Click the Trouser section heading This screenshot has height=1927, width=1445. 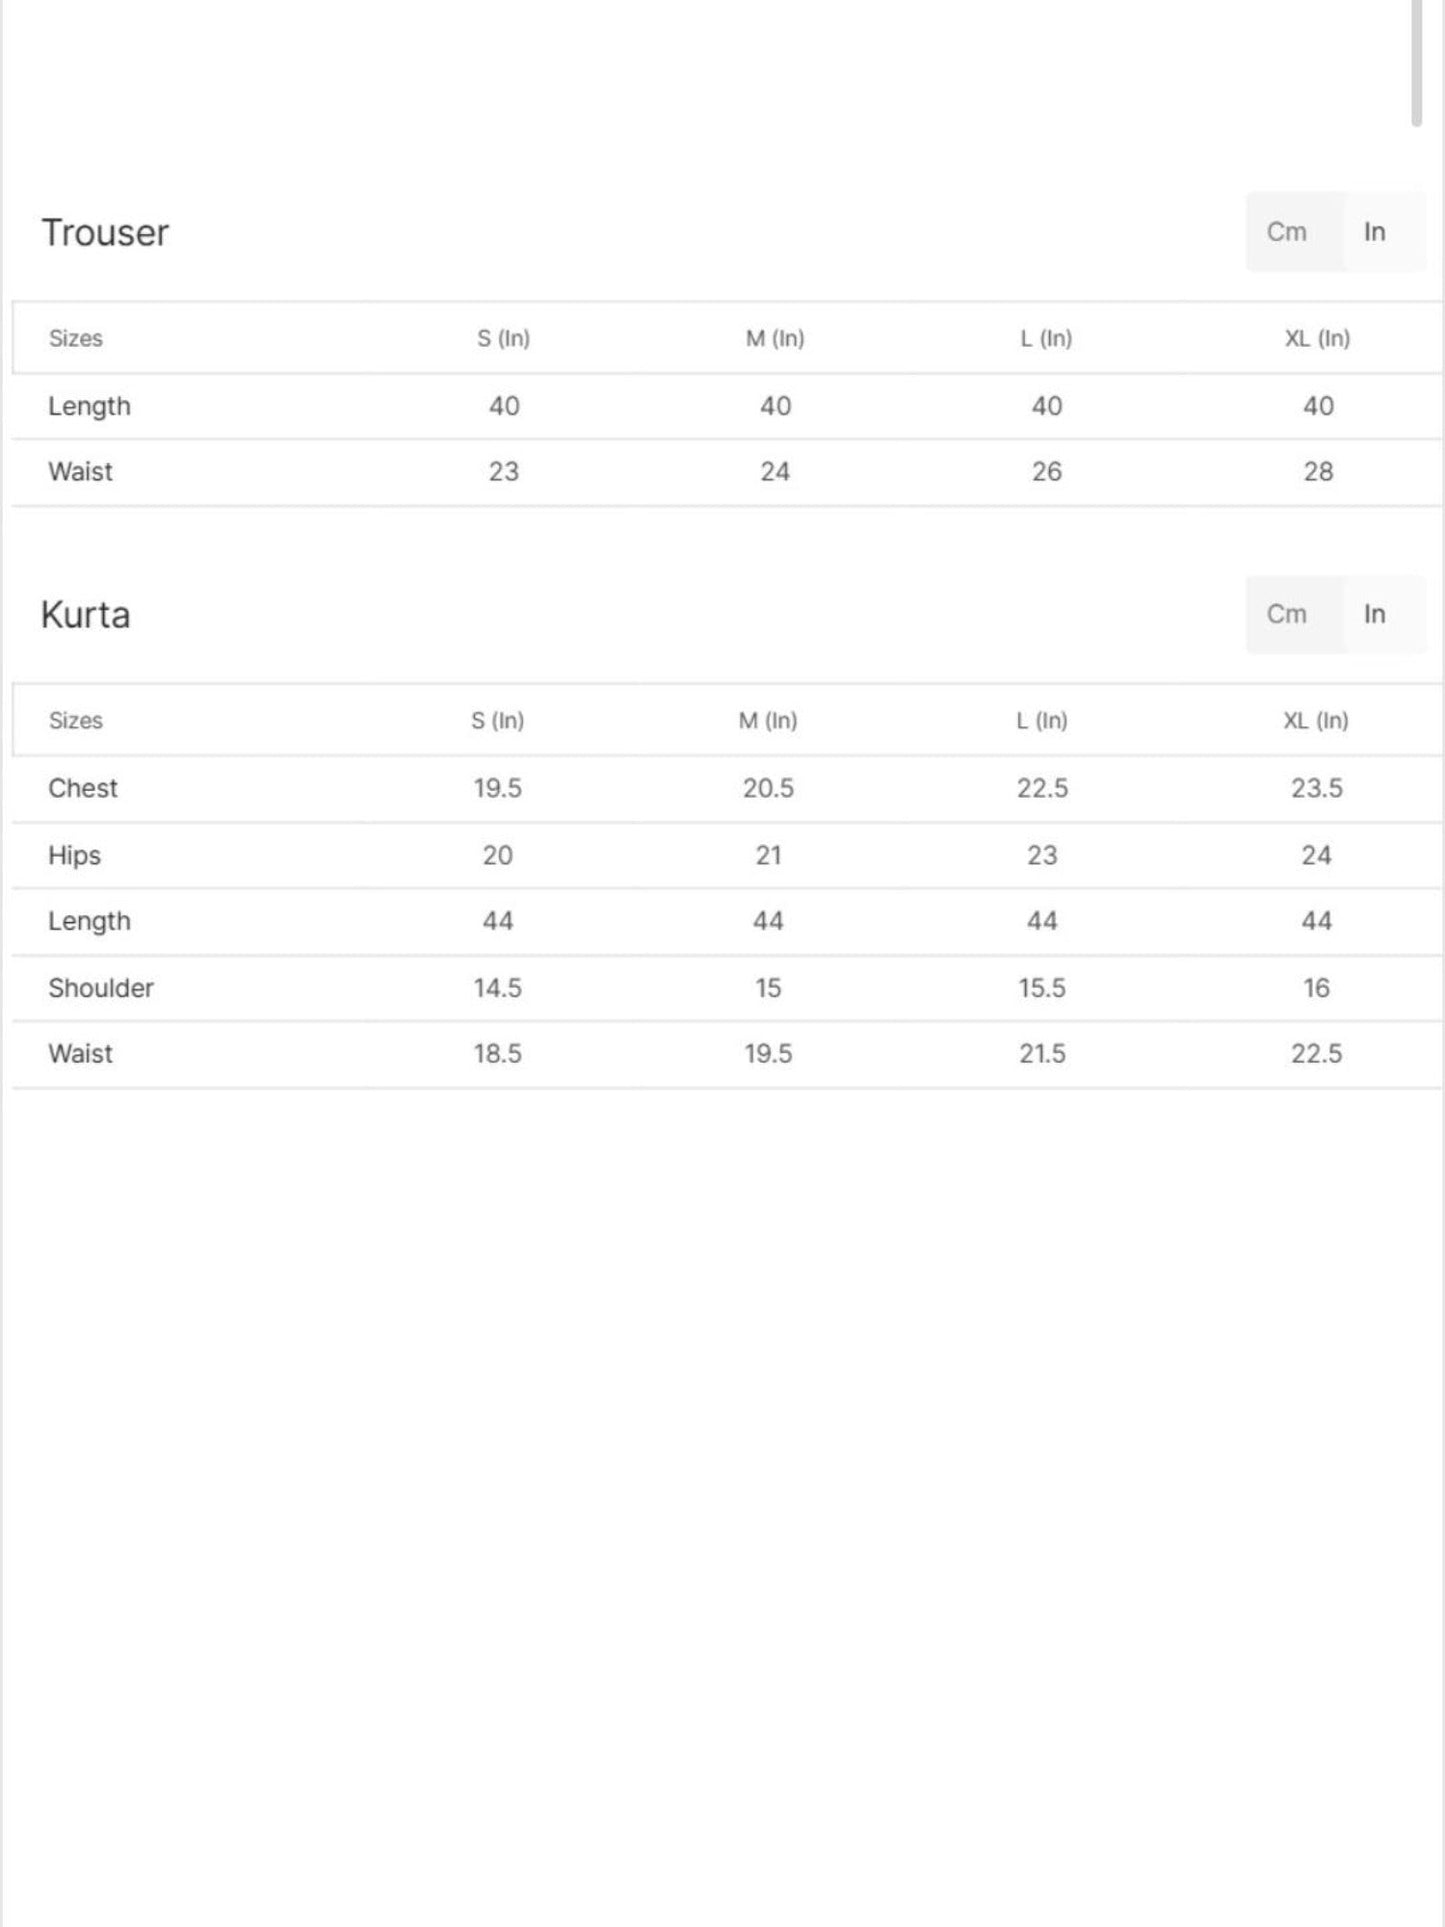[105, 233]
